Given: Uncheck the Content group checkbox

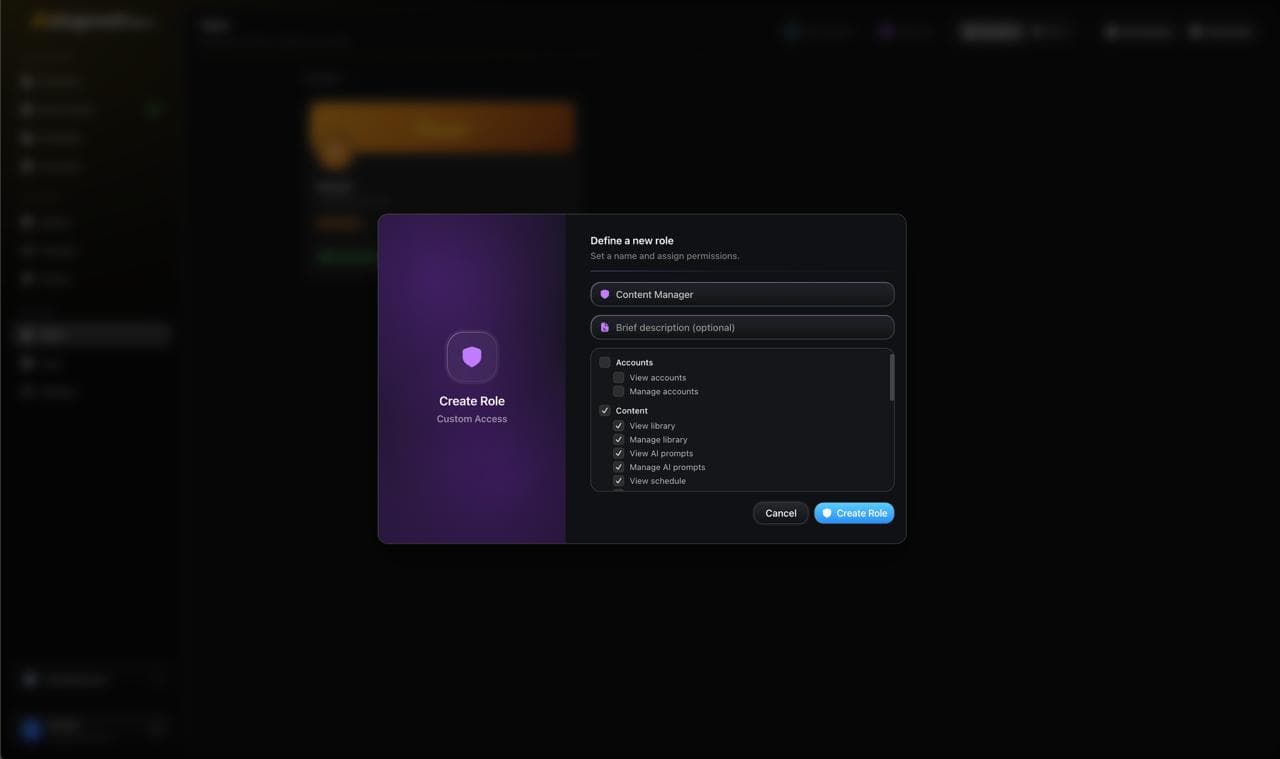Looking at the screenshot, I should (x=604, y=410).
